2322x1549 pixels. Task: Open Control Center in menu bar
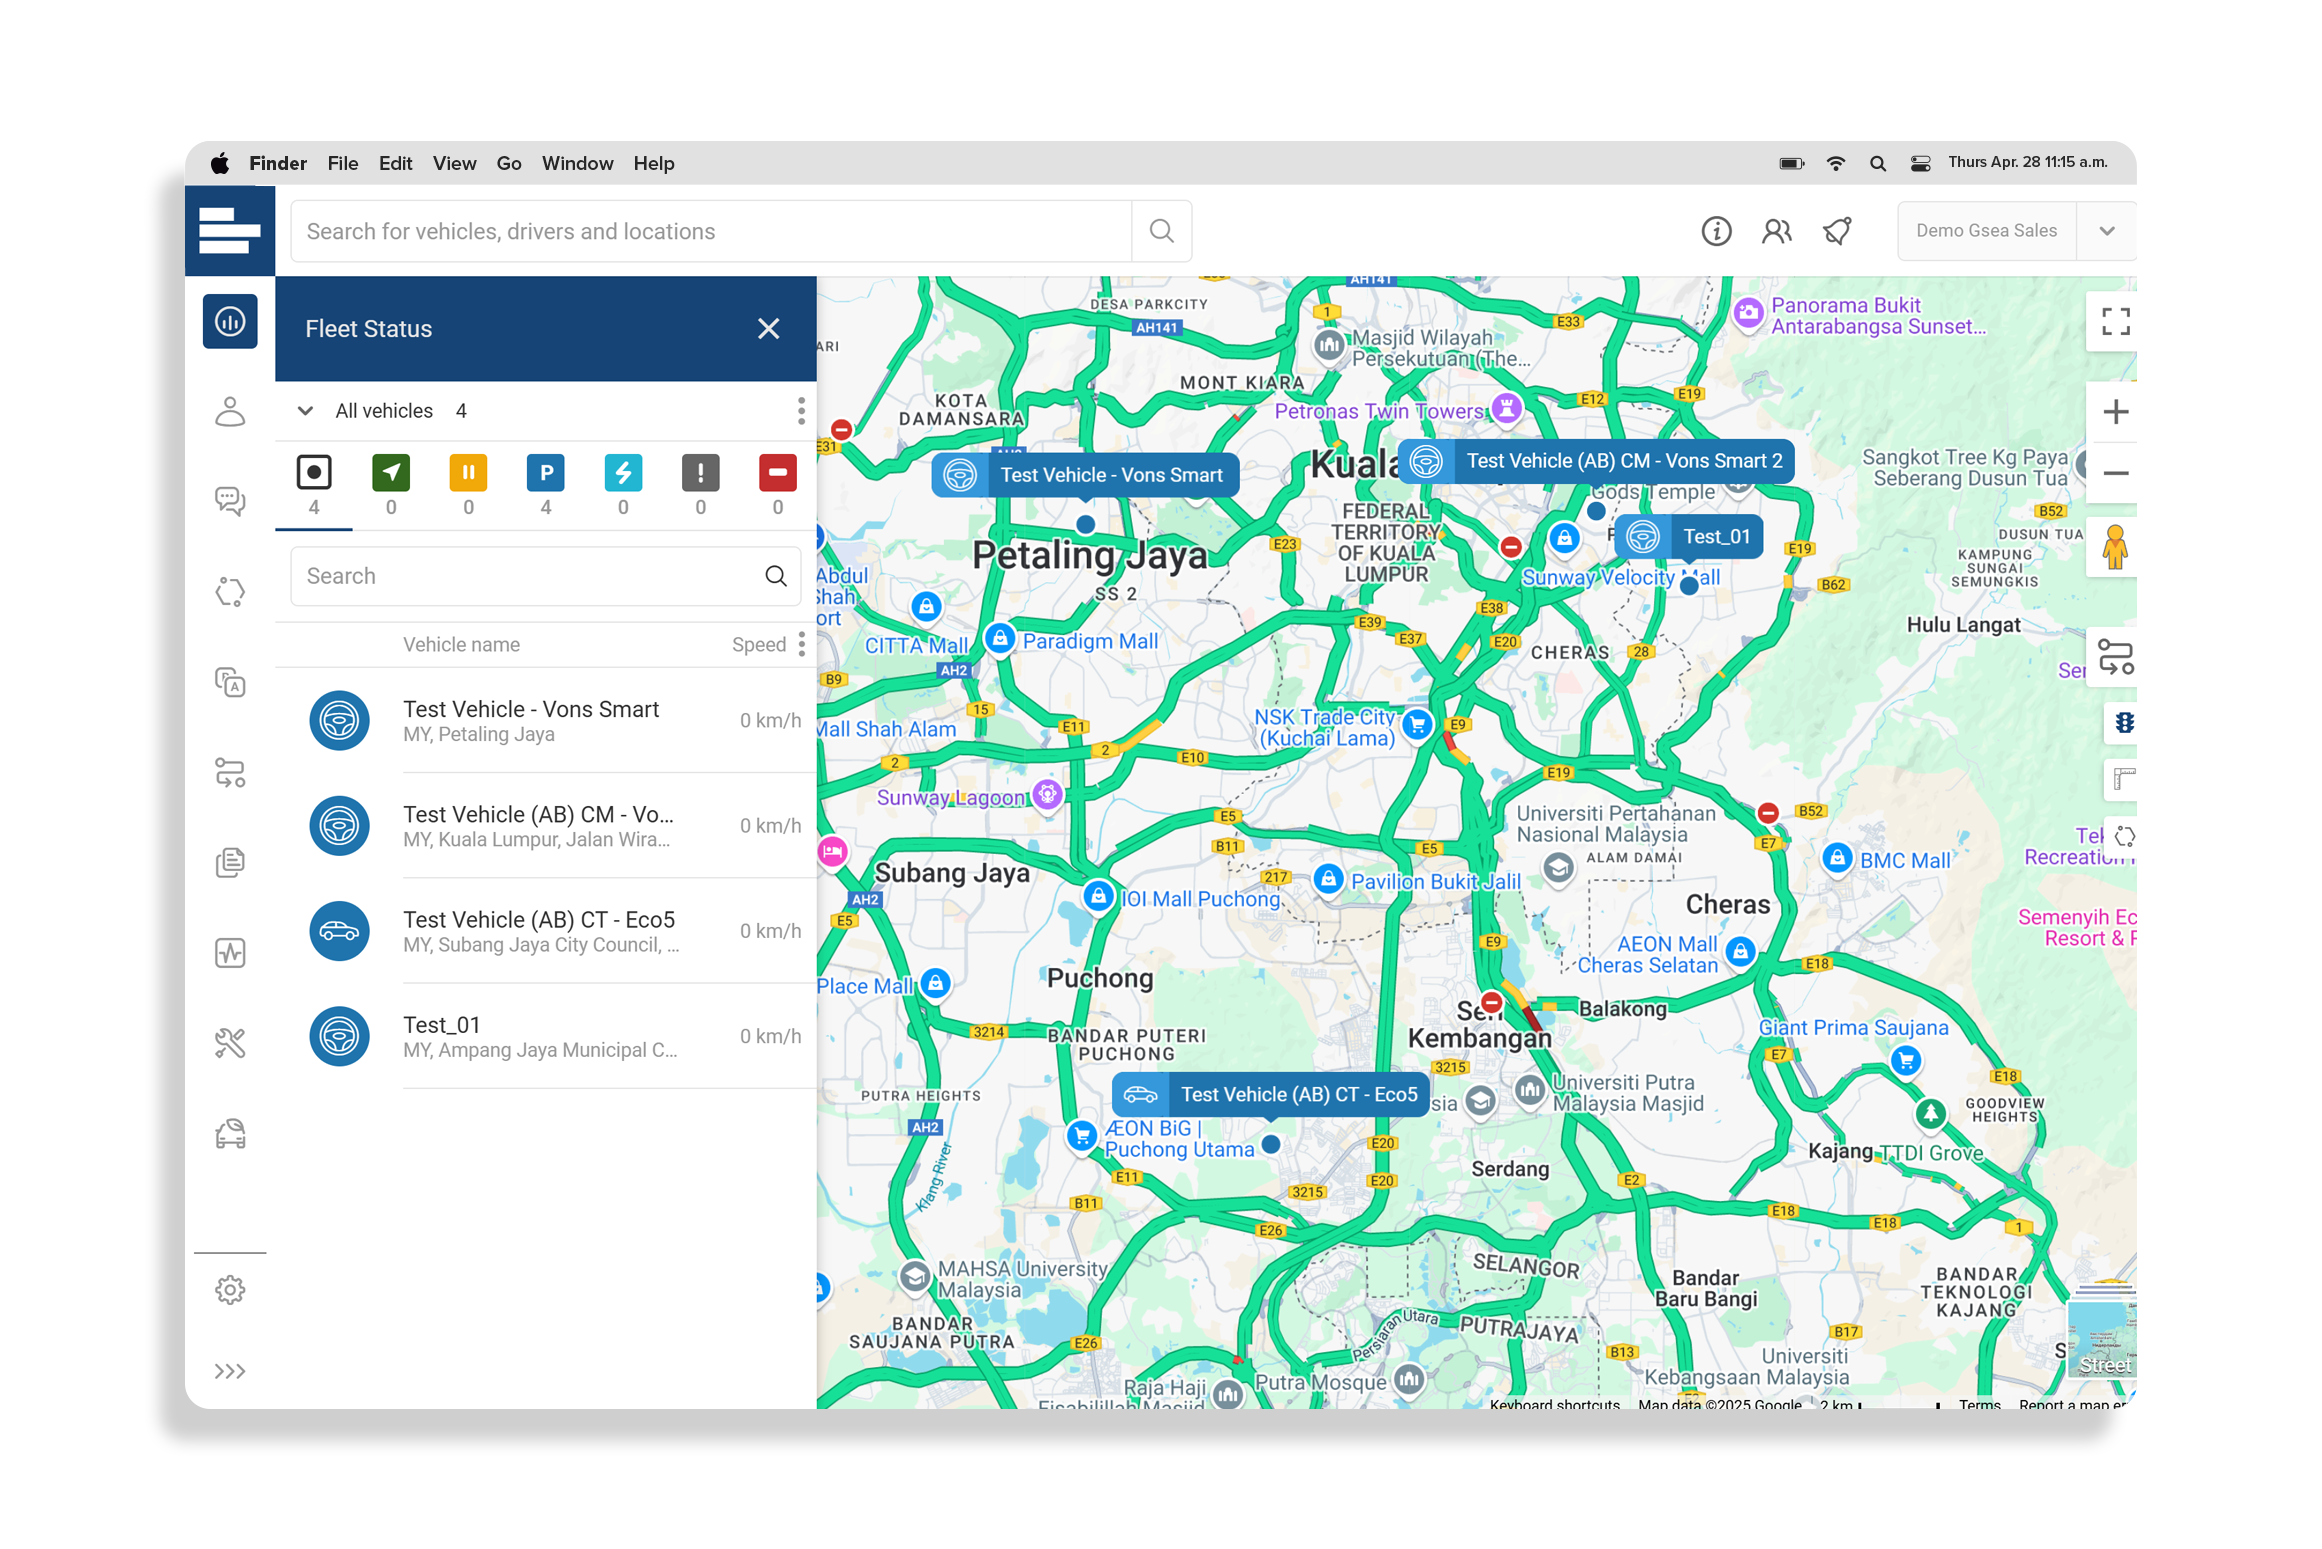click(x=1920, y=163)
